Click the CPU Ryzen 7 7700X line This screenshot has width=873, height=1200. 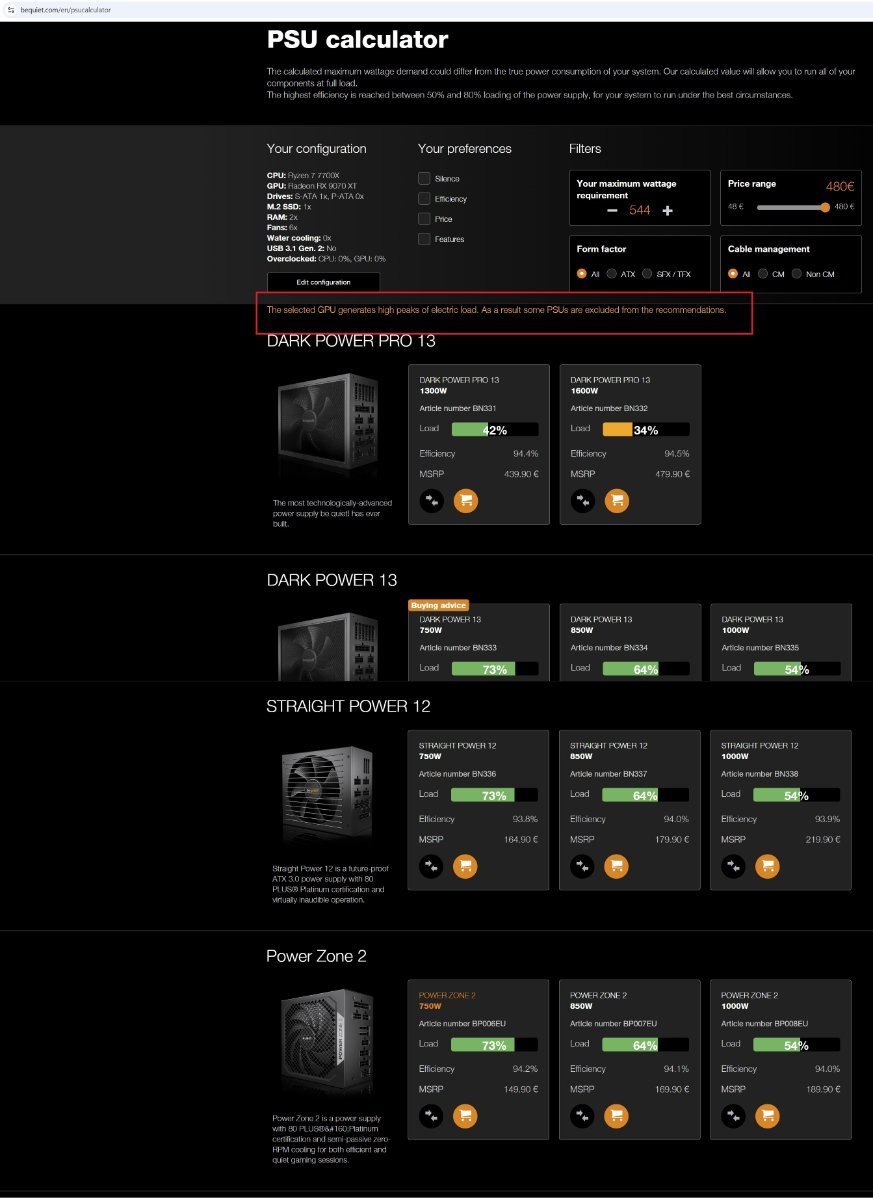[303, 176]
